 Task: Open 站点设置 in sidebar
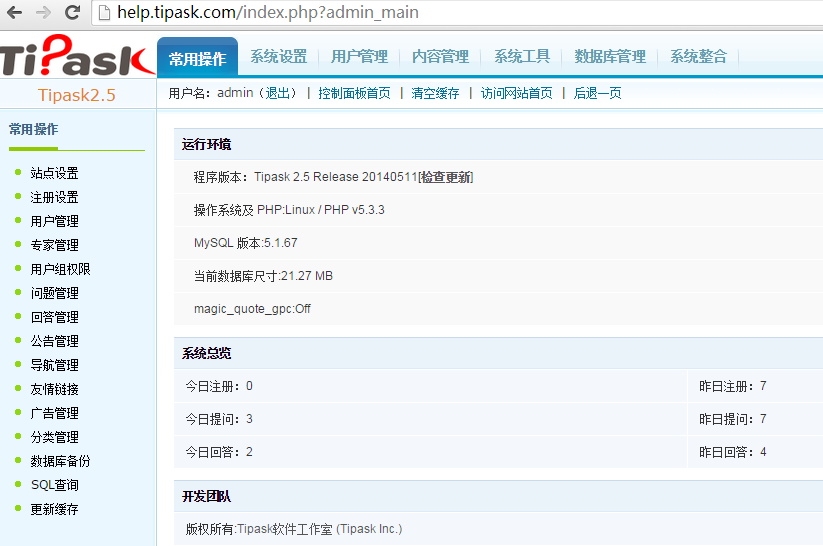click(x=55, y=173)
